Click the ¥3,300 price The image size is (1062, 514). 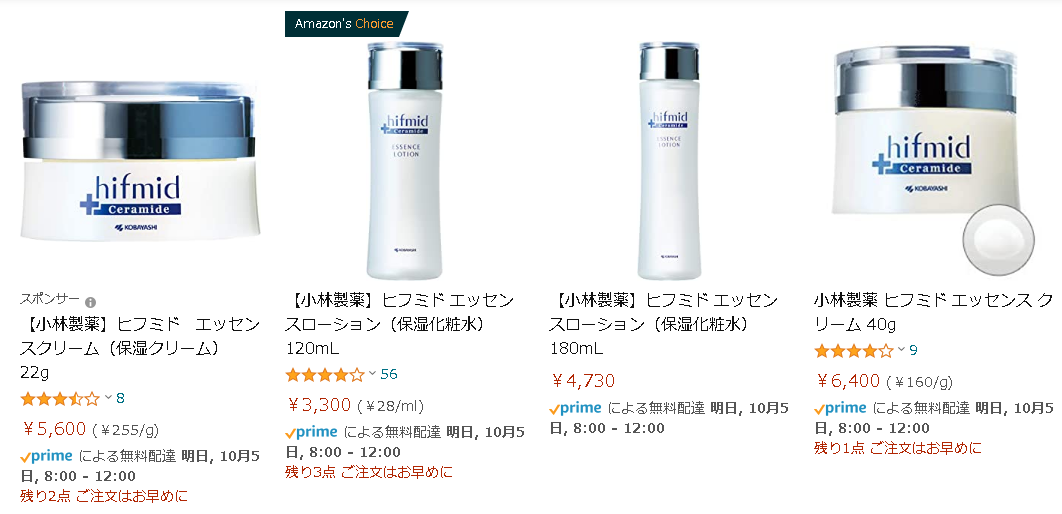[x=318, y=405]
